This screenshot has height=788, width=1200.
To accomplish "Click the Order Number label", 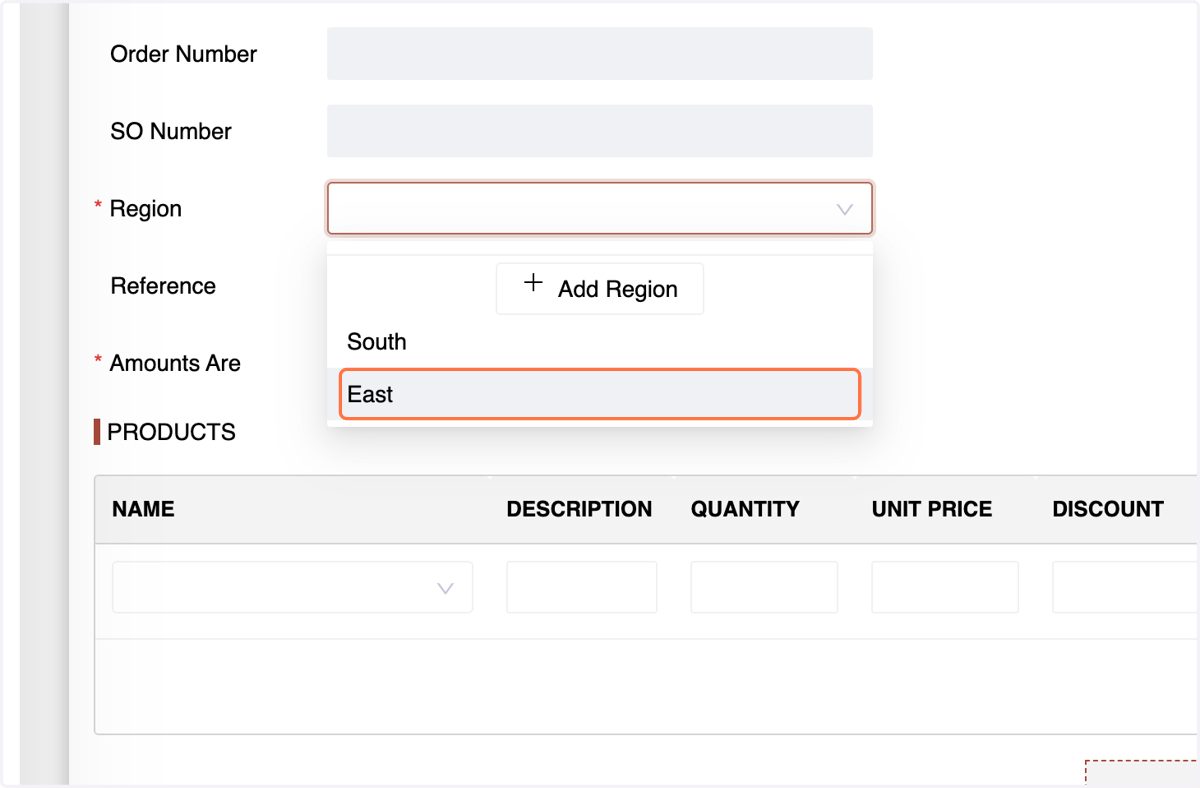I will [x=183, y=54].
